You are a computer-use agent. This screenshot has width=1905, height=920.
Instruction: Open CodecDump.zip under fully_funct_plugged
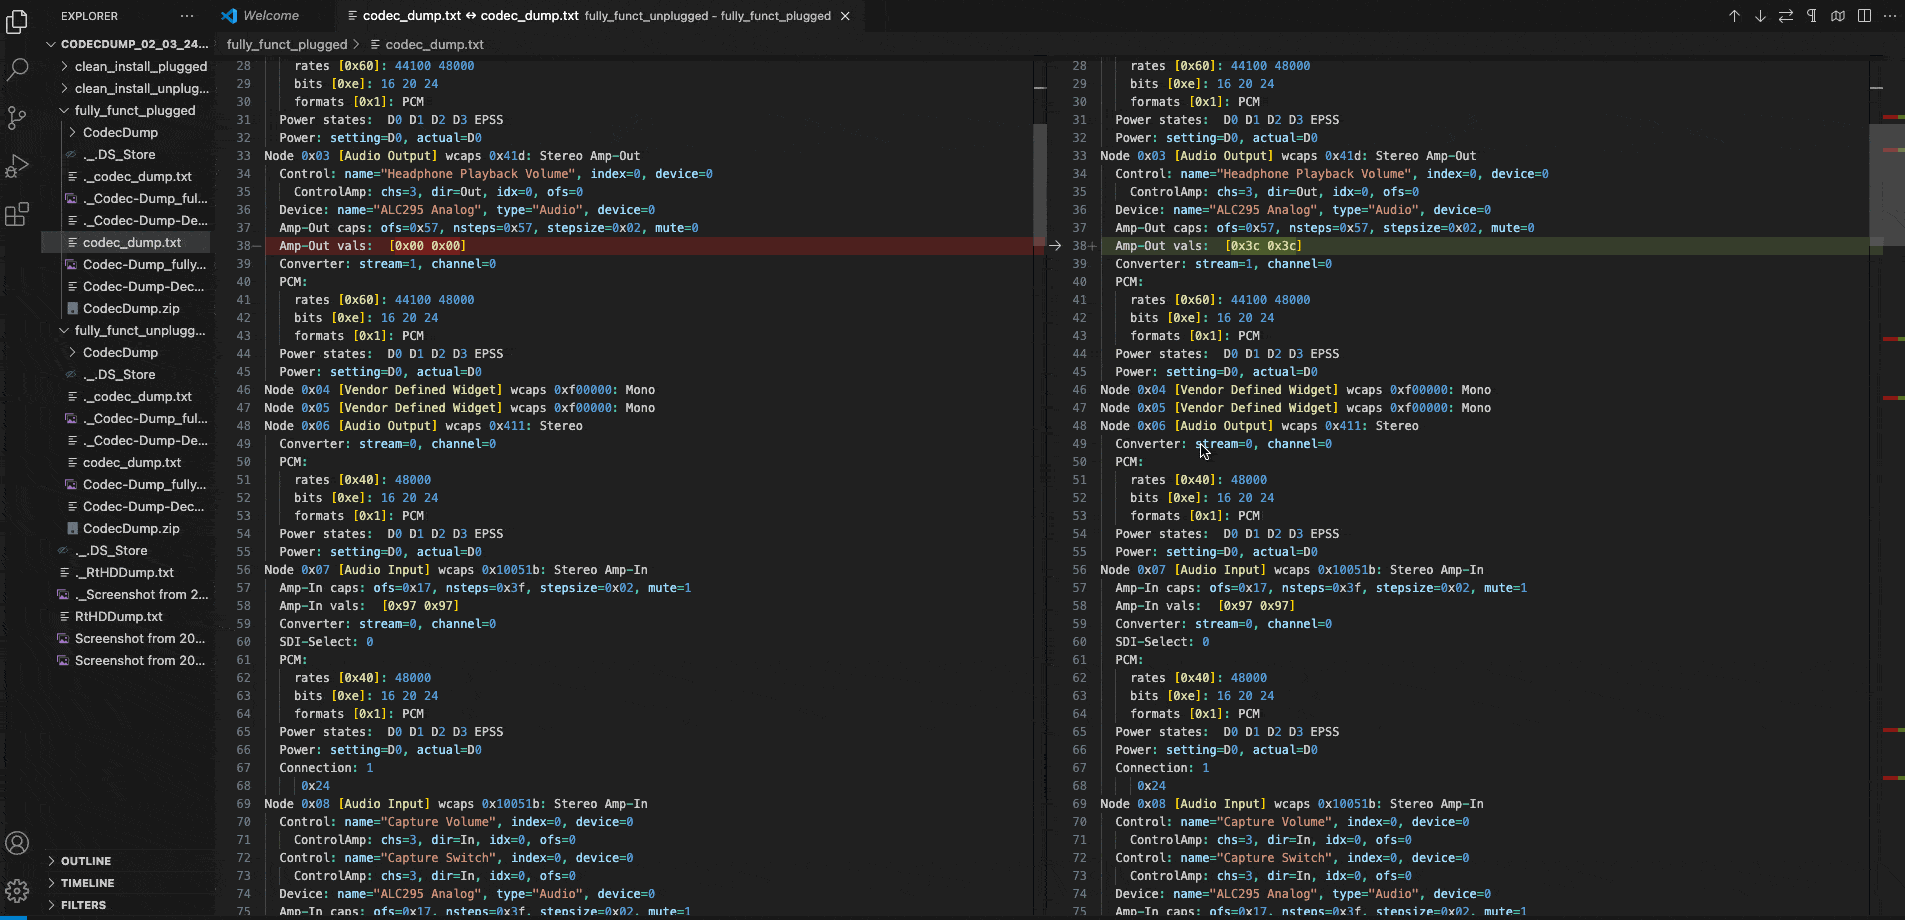point(127,308)
